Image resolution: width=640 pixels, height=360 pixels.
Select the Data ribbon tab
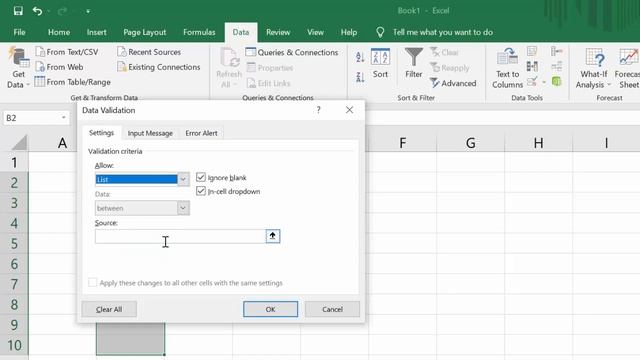[x=241, y=32]
